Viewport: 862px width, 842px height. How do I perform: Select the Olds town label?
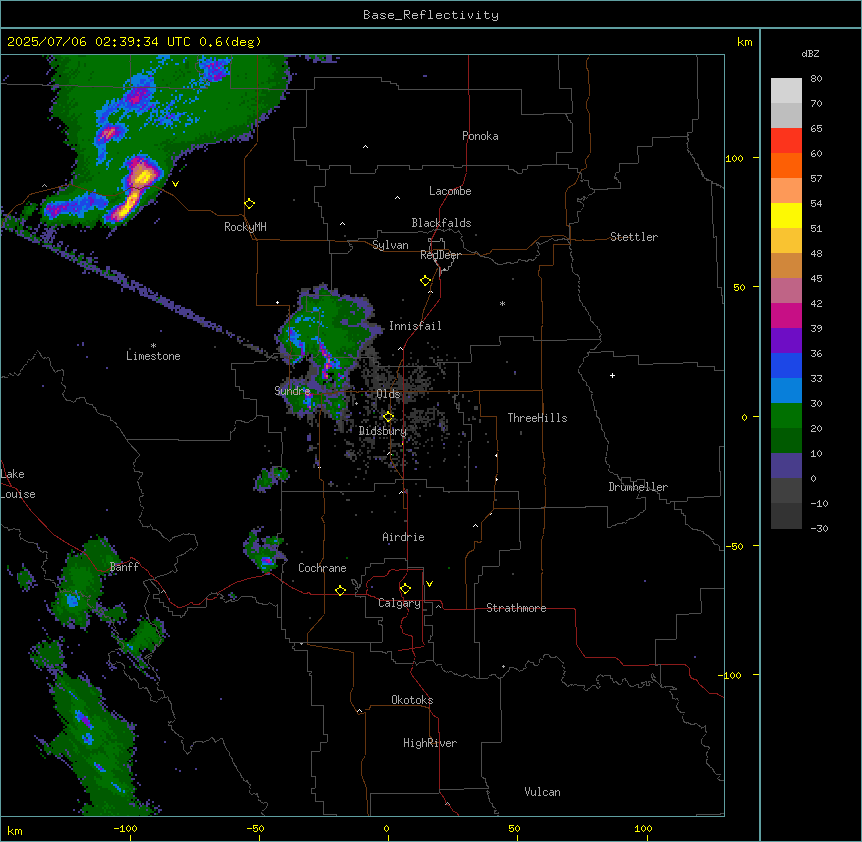click(388, 394)
